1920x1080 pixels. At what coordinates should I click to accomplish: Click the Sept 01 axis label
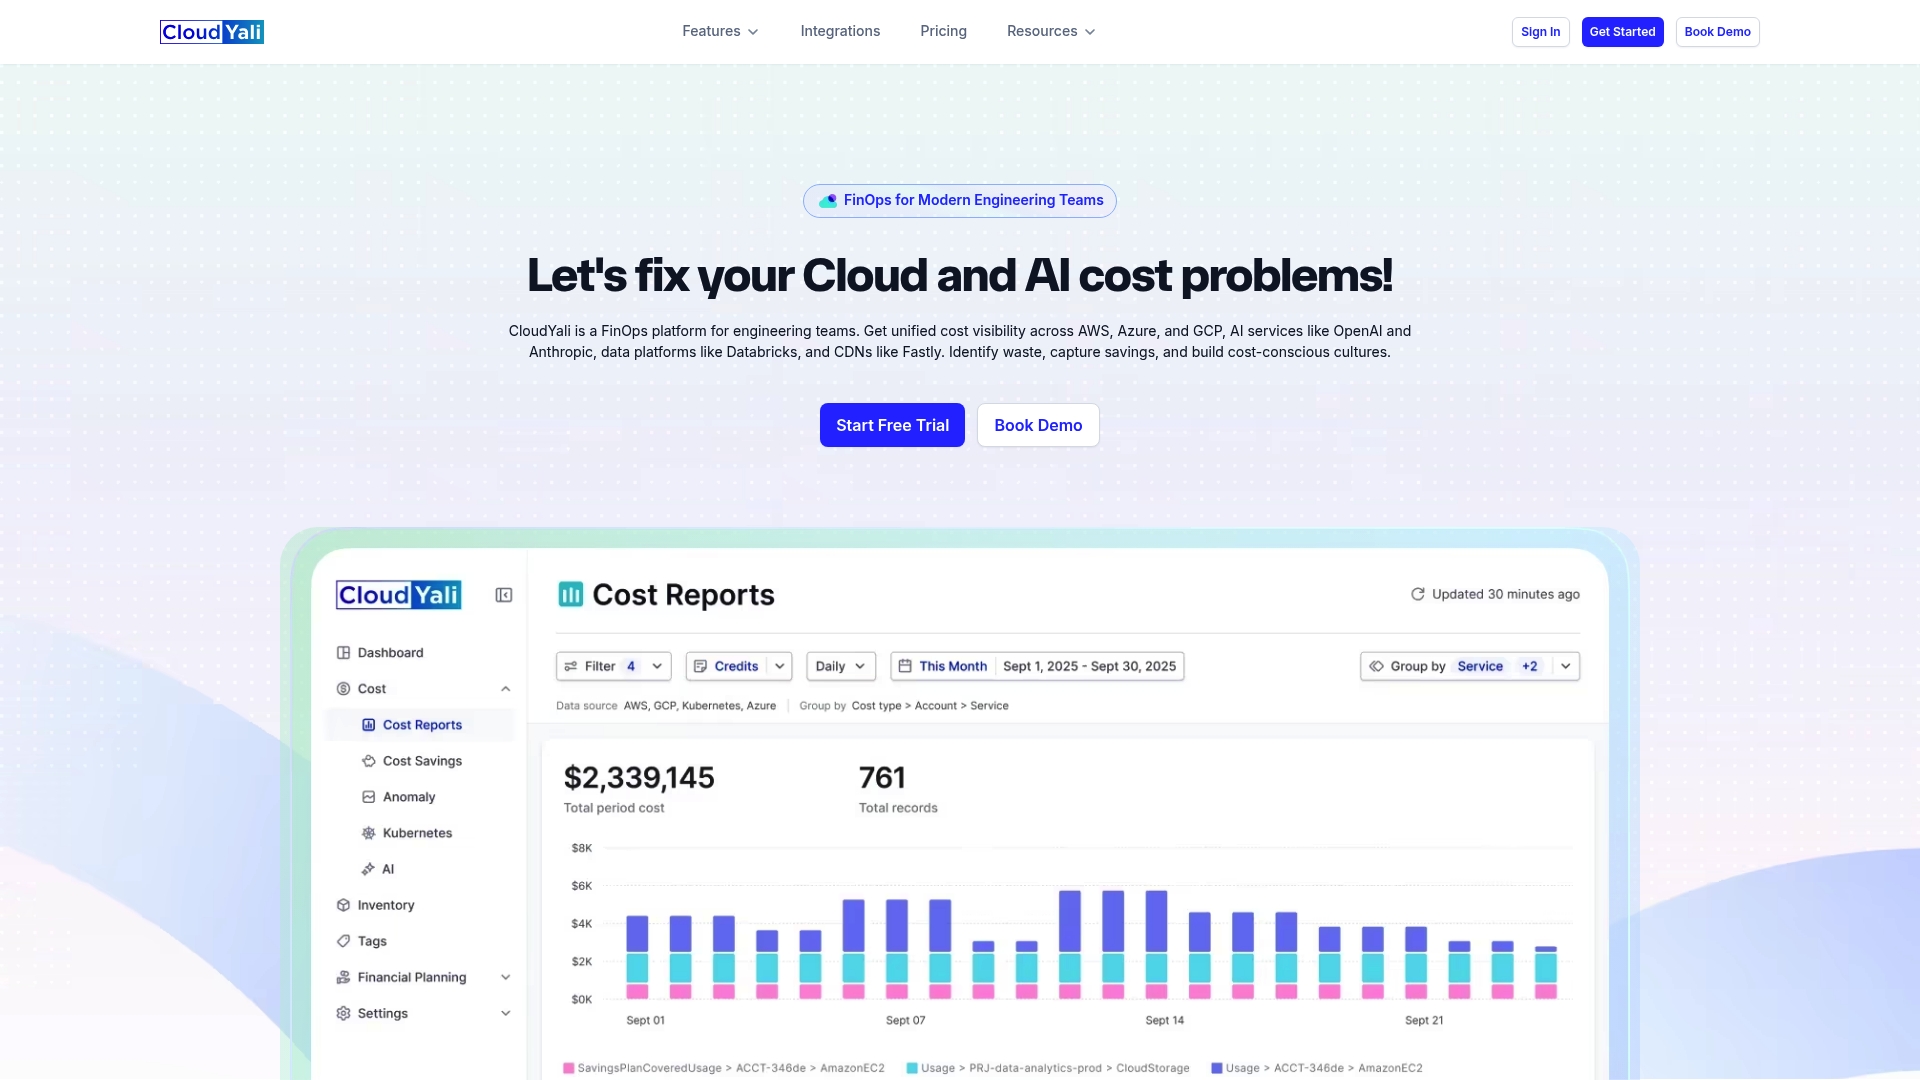tap(645, 1020)
